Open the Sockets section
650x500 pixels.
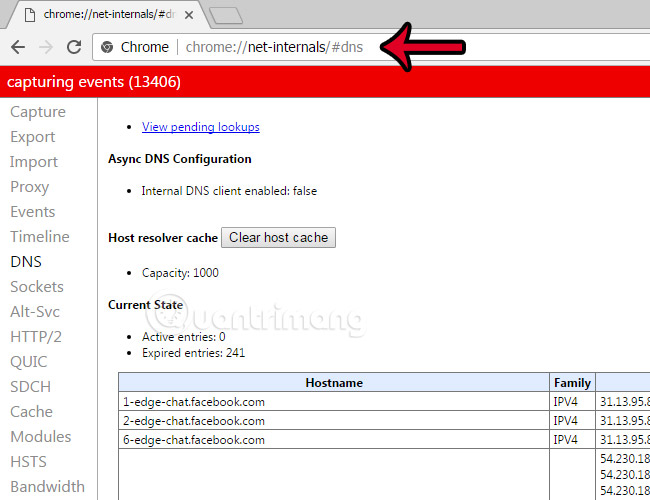36,286
